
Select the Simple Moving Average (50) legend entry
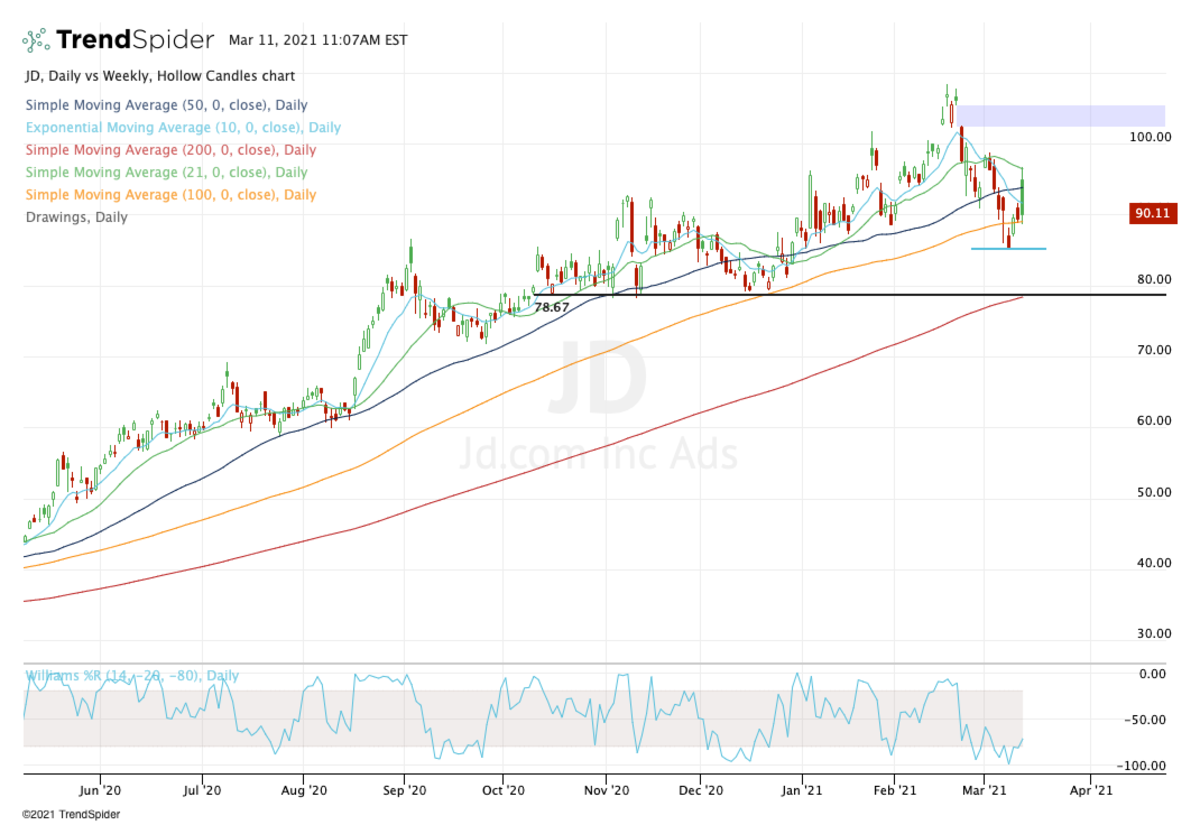coord(166,105)
